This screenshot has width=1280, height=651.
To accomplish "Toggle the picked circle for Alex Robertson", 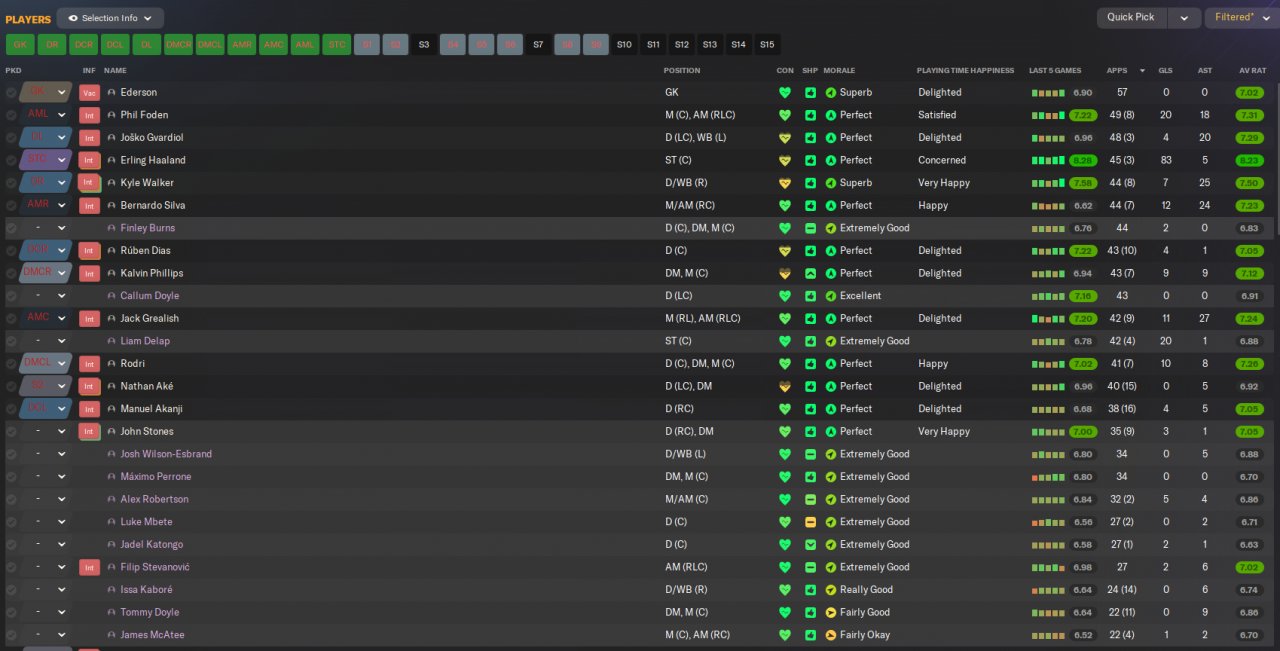I will [11, 499].
